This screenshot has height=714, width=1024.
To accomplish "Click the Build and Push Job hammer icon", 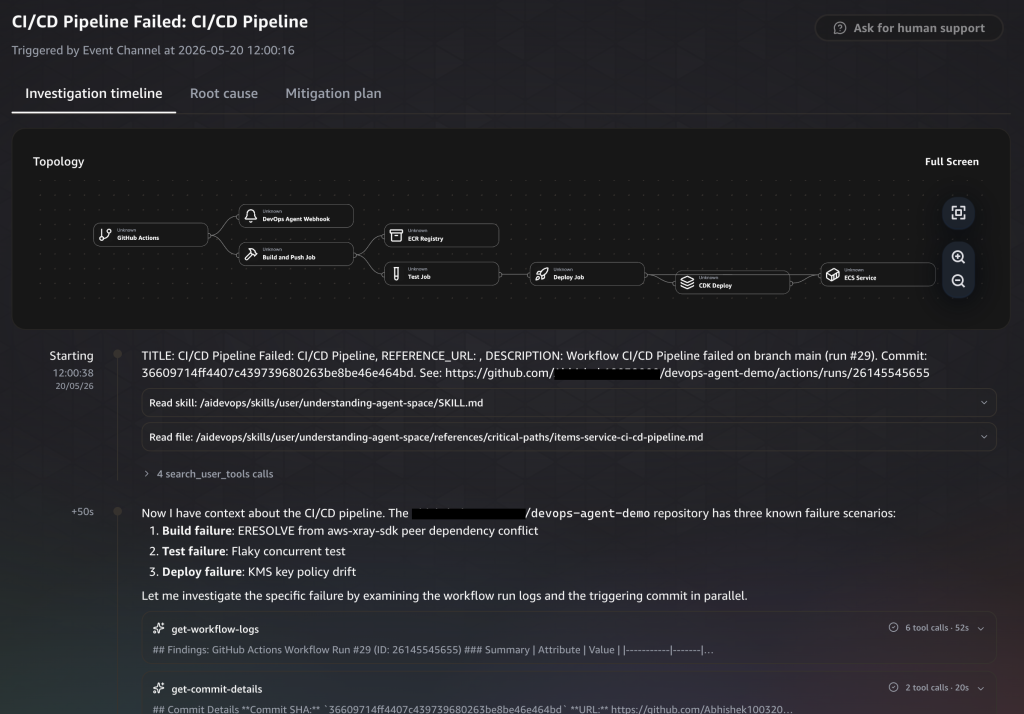I will 251,253.
